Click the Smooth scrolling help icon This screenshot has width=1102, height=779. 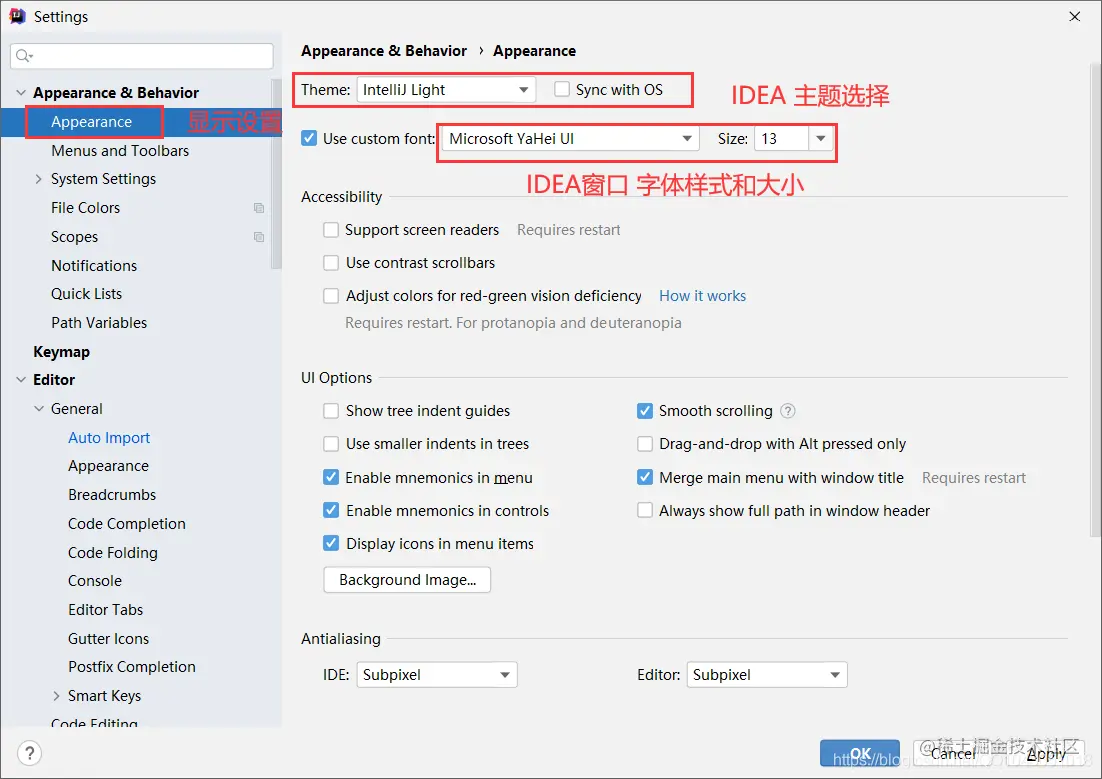(789, 411)
